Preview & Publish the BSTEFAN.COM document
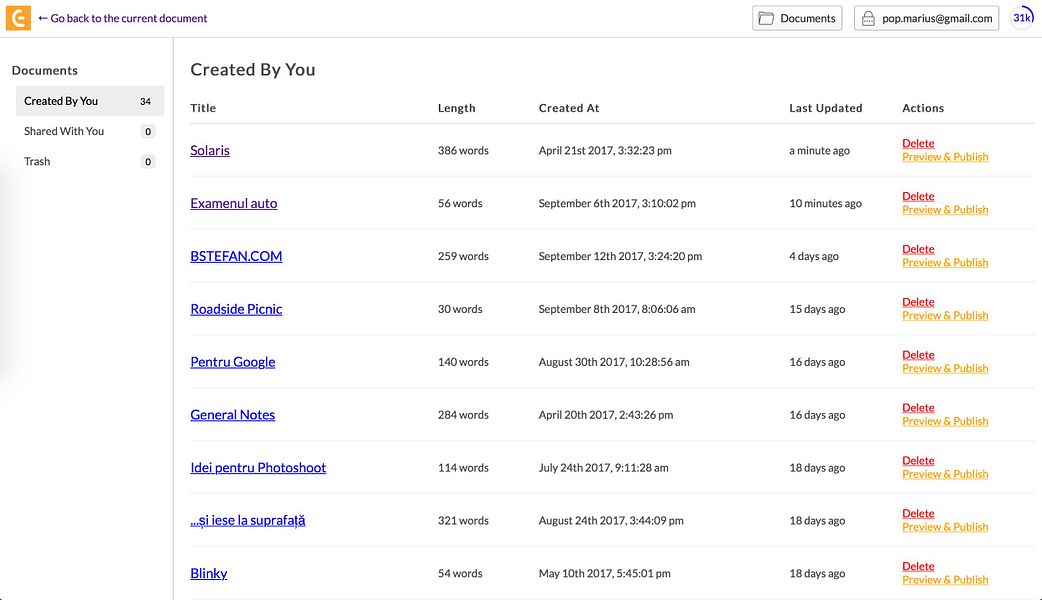Viewport: 1042px width, 600px height. pyautogui.click(x=945, y=263)
